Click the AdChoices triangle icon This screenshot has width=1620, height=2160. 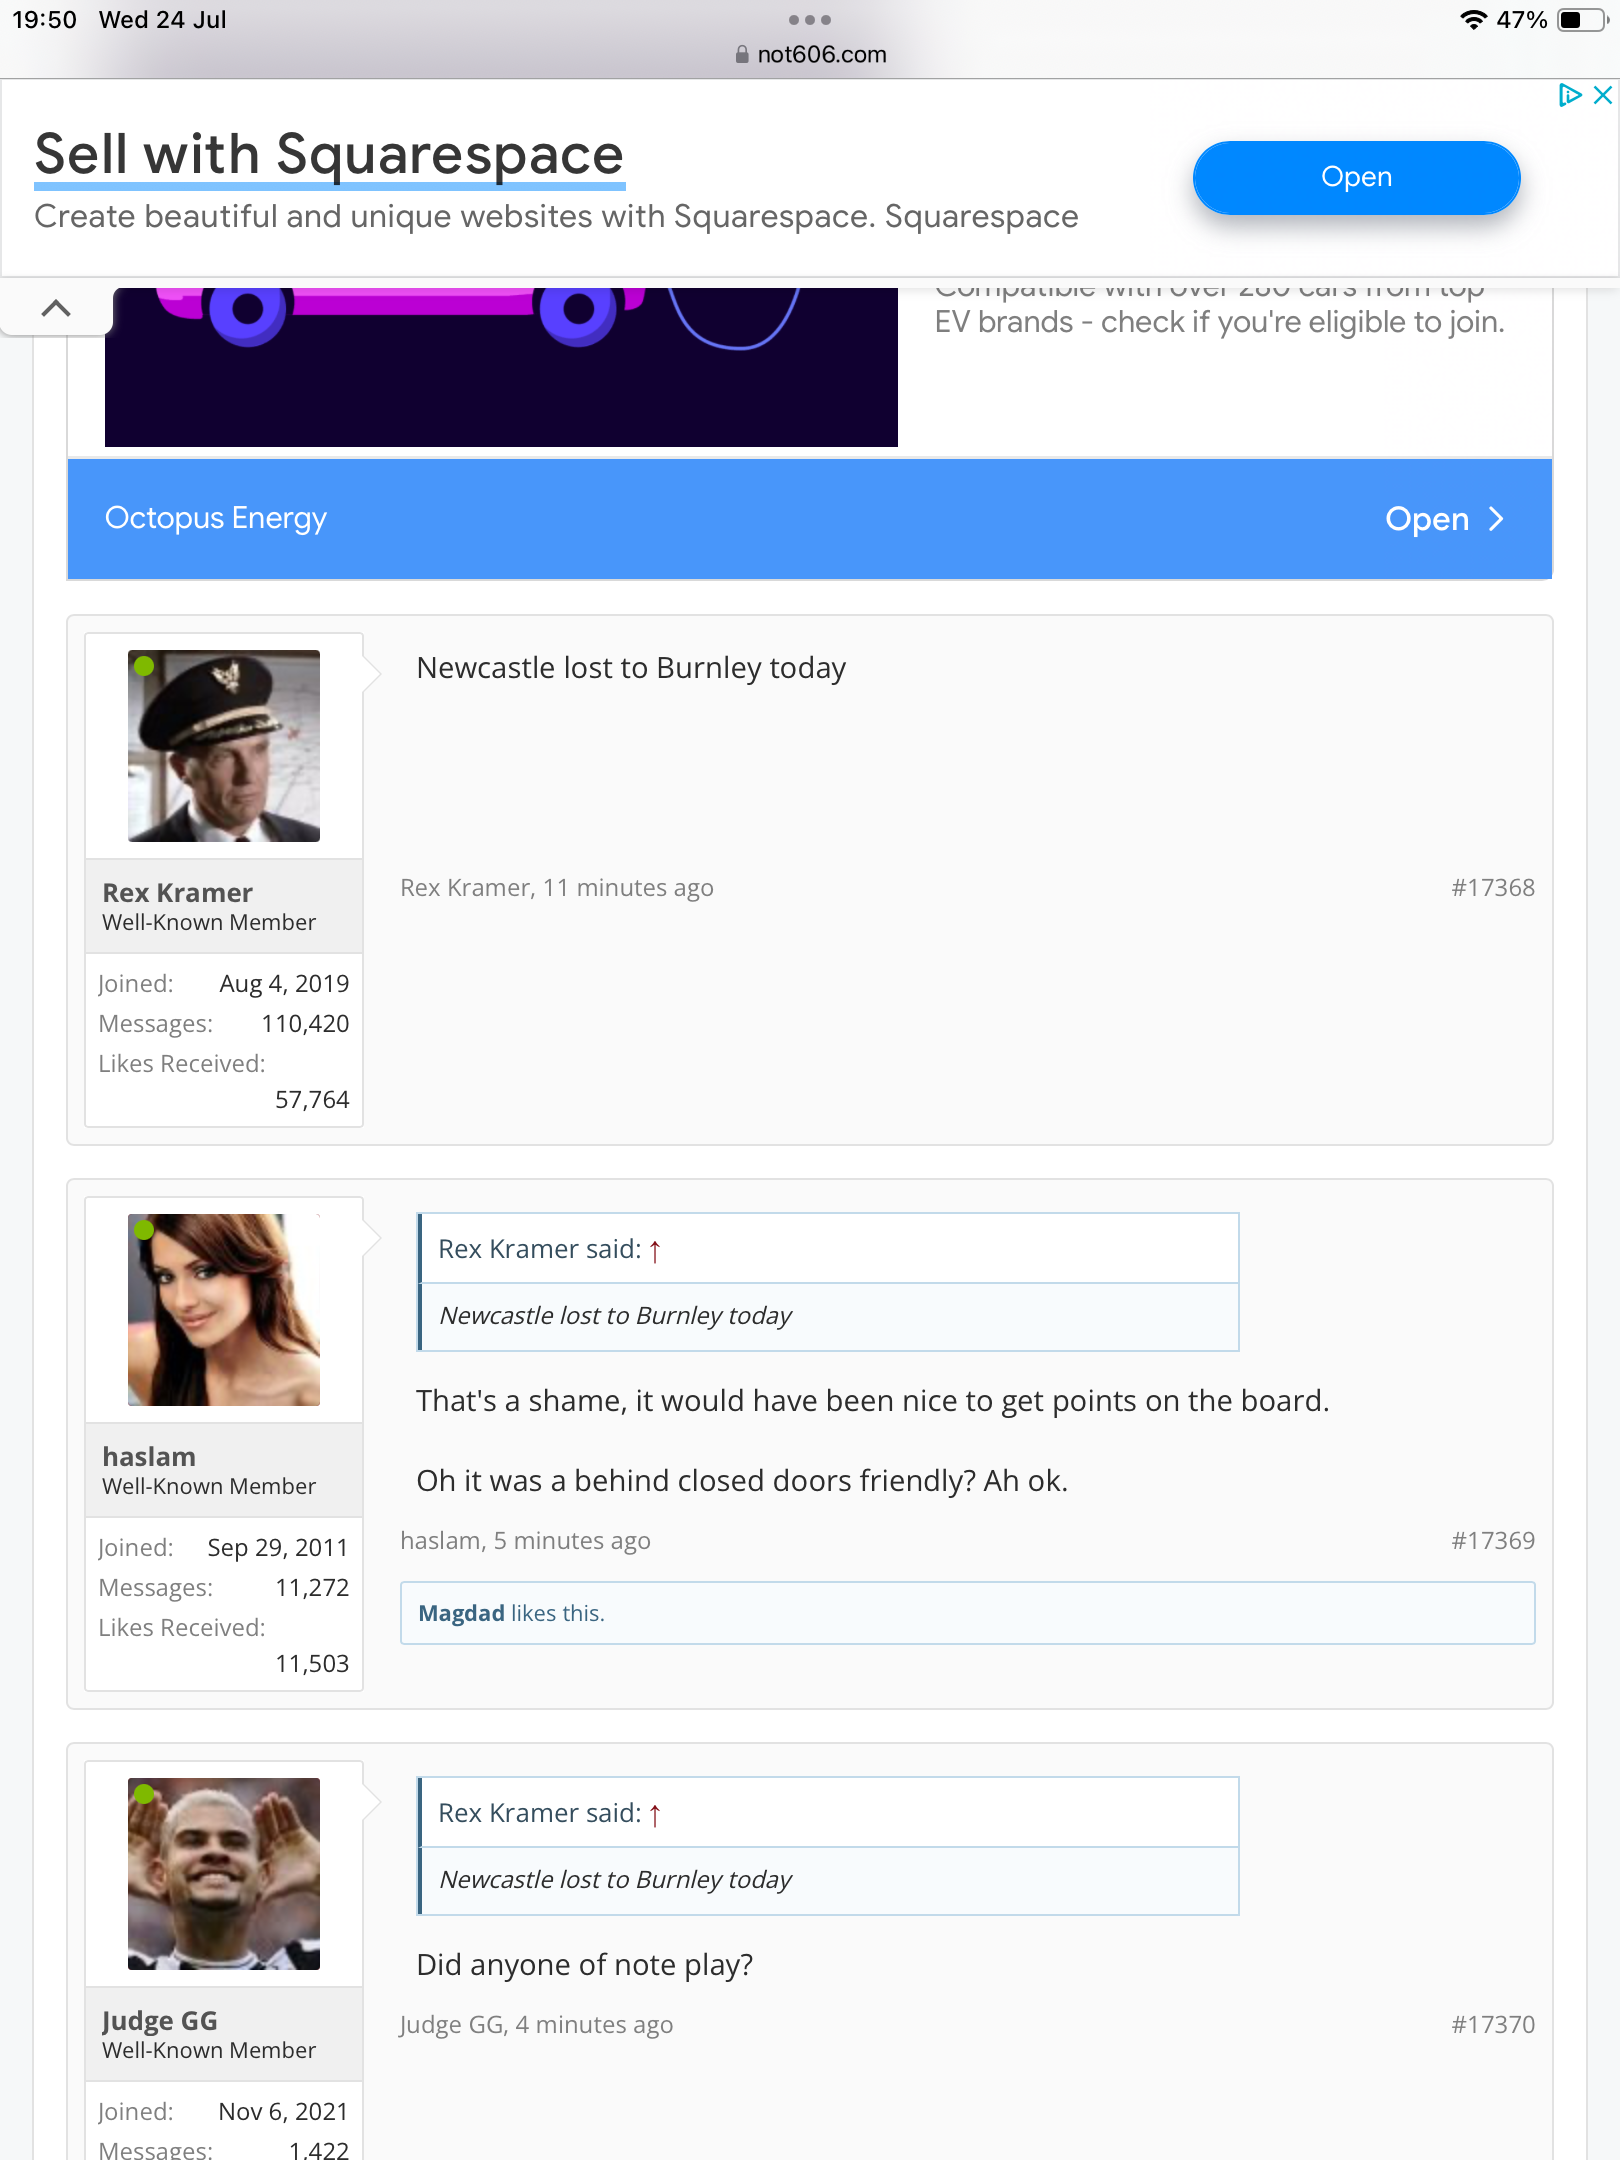1569,95
